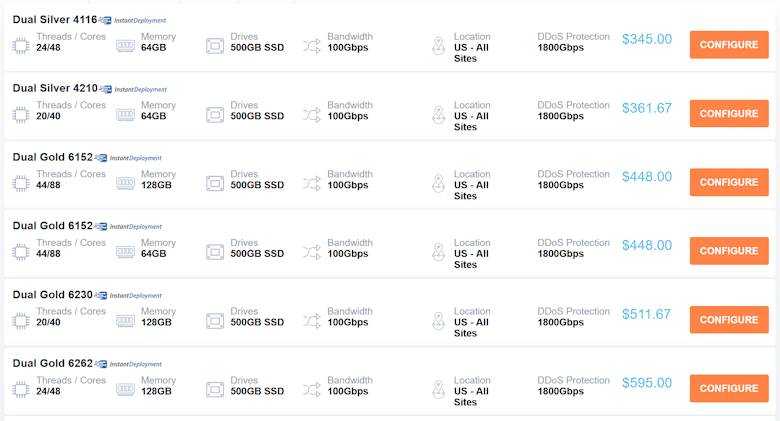Click the location pin icon in Dual Silver 4116 row
Viewport: 780px width, 421px height.
tap(438, 46)
